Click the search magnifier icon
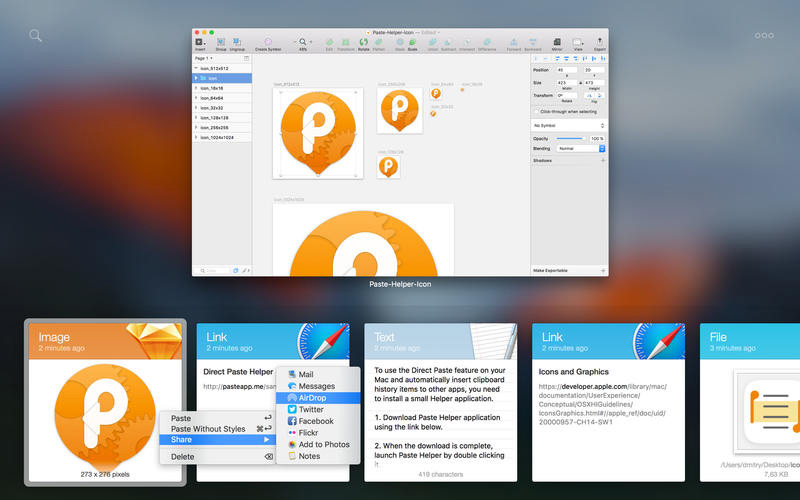Screen dimensions: 800x500 35,36
